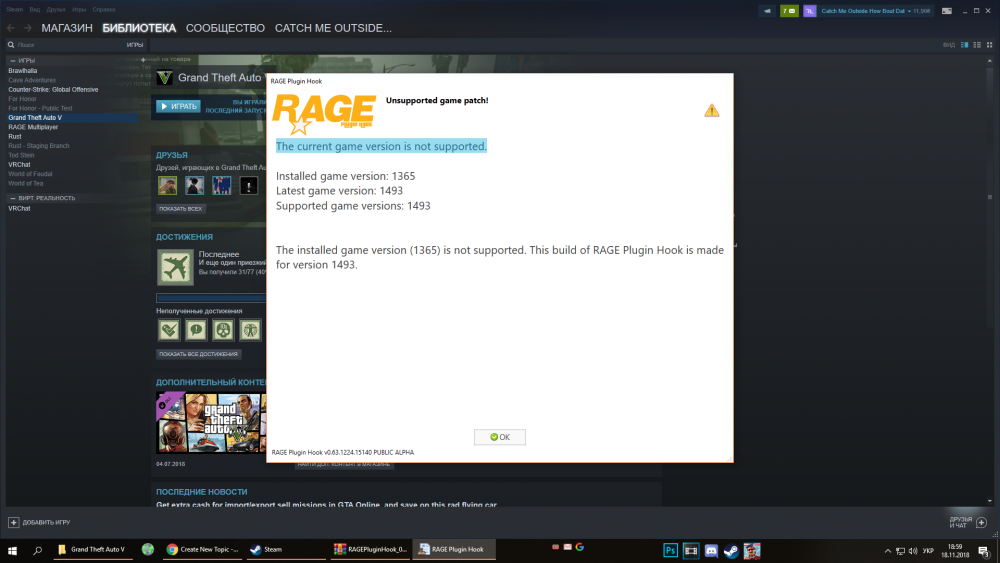Click the library search magnifier icon
Image resolution: width=1000 pixels, height=563 pixels.
11,45
